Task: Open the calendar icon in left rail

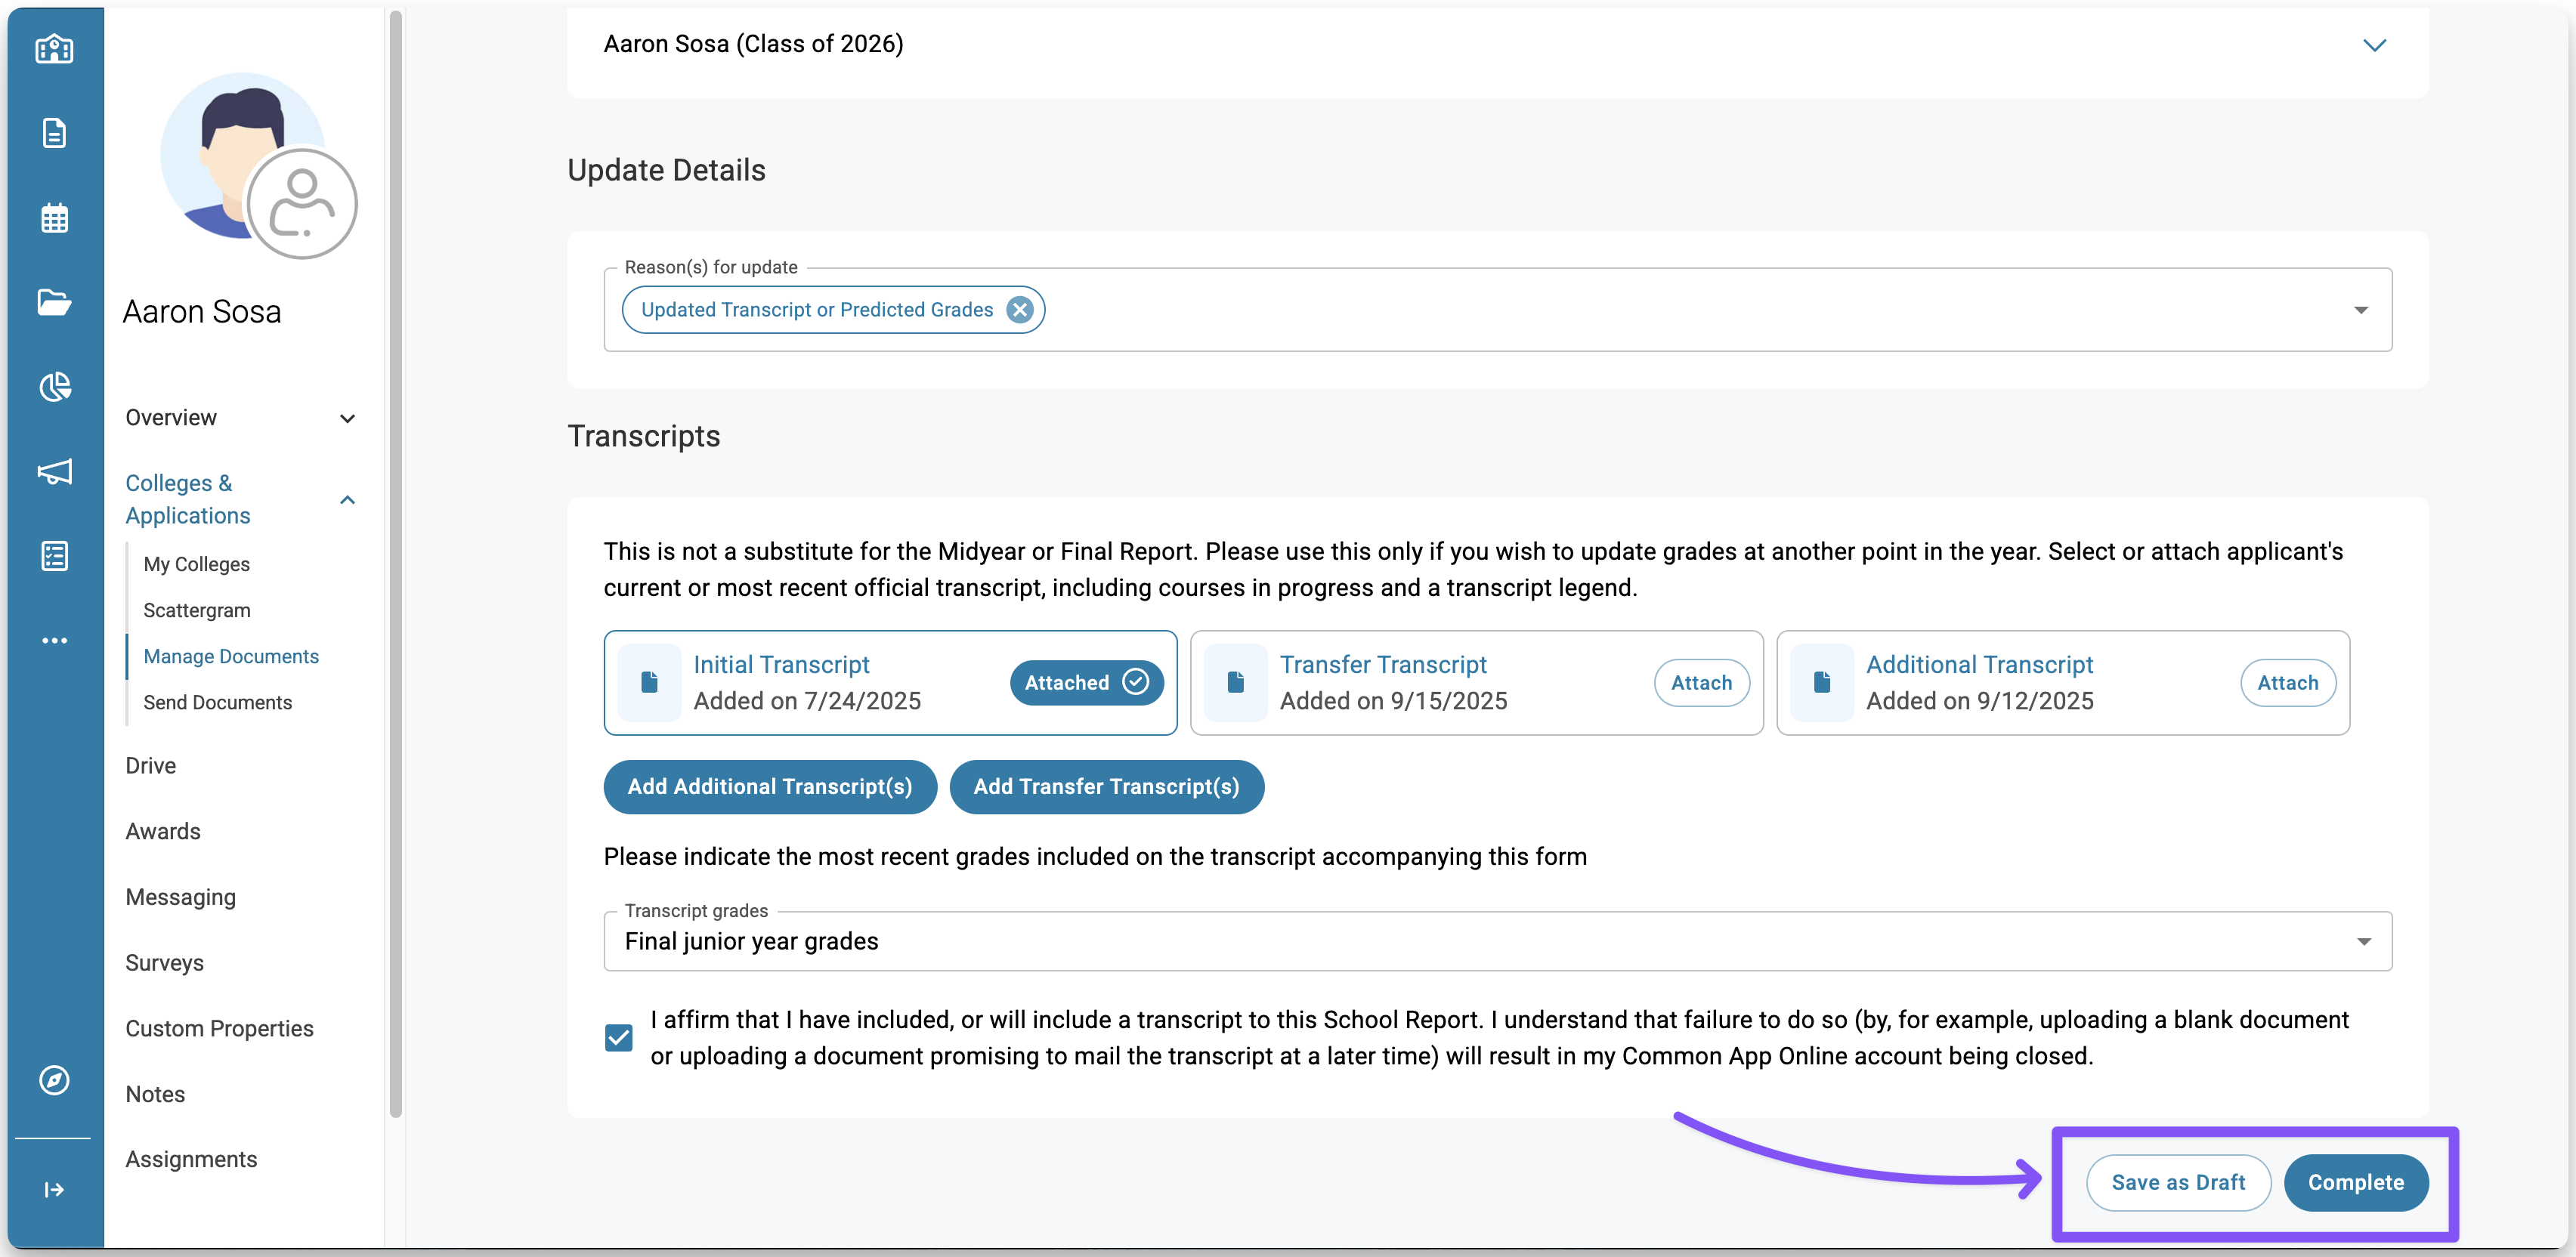Action: (54, 218)
